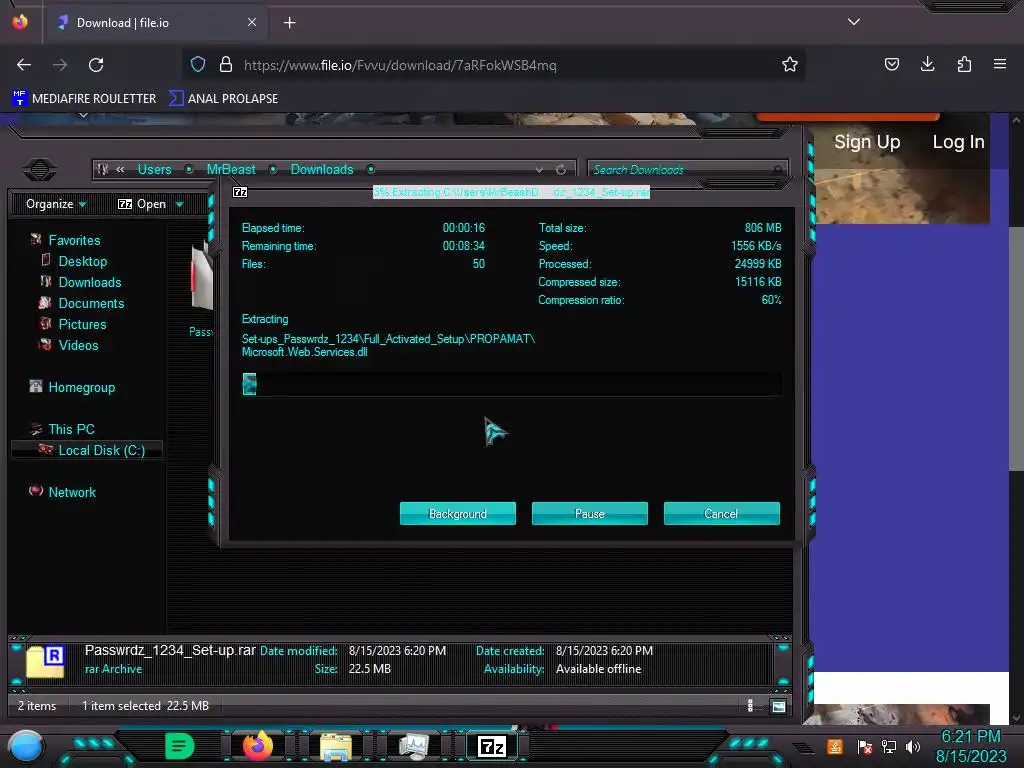Click the Open button with 7z icon
This screenshot has height=768, width=1024.
(142, 204)
